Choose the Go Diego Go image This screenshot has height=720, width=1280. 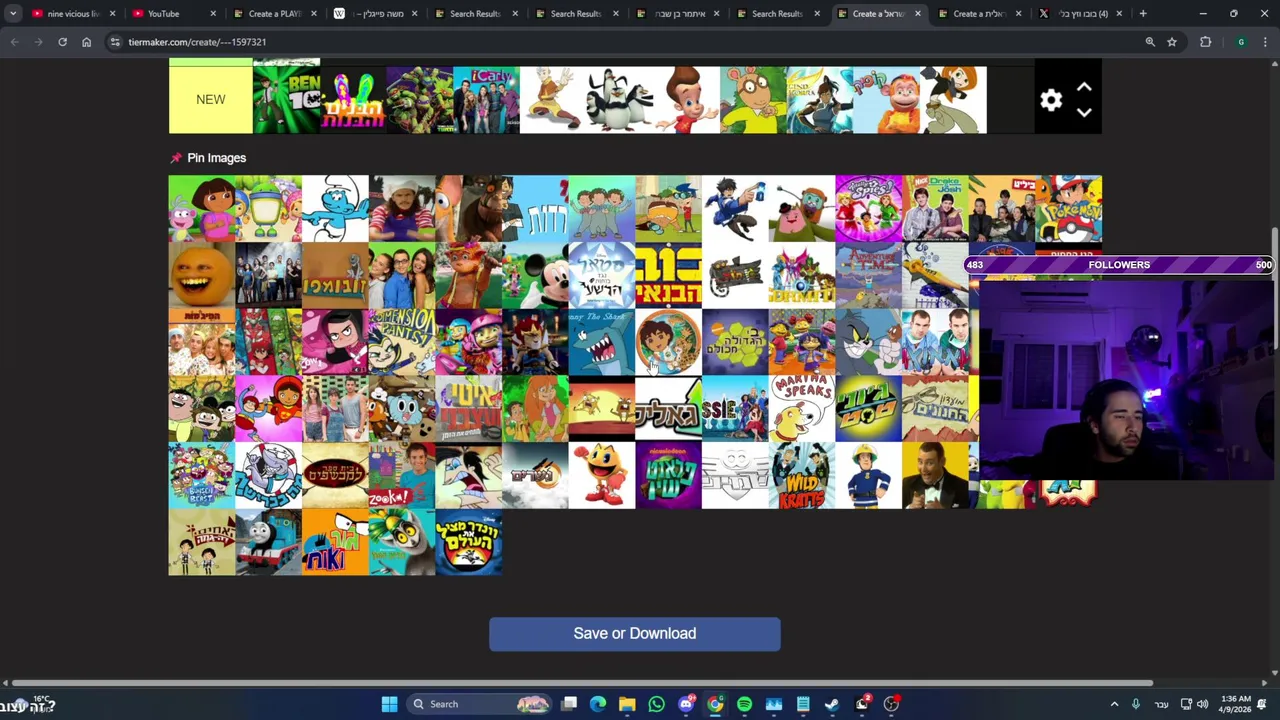(668, 342)
